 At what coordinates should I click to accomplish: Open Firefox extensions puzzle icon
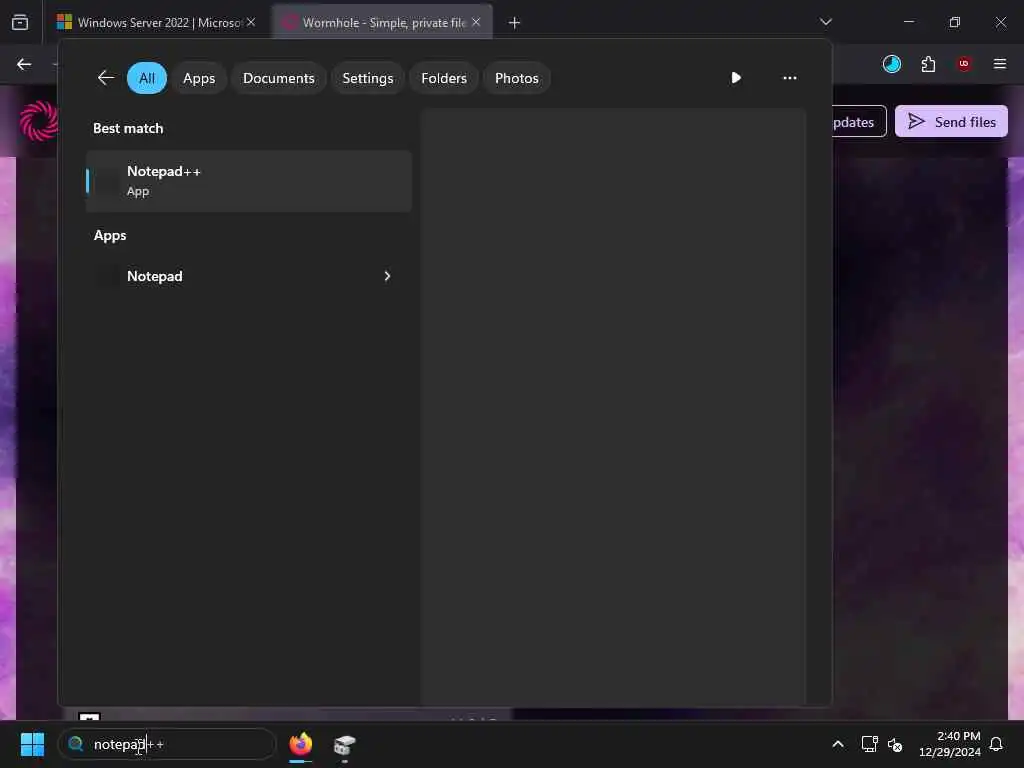928,64
